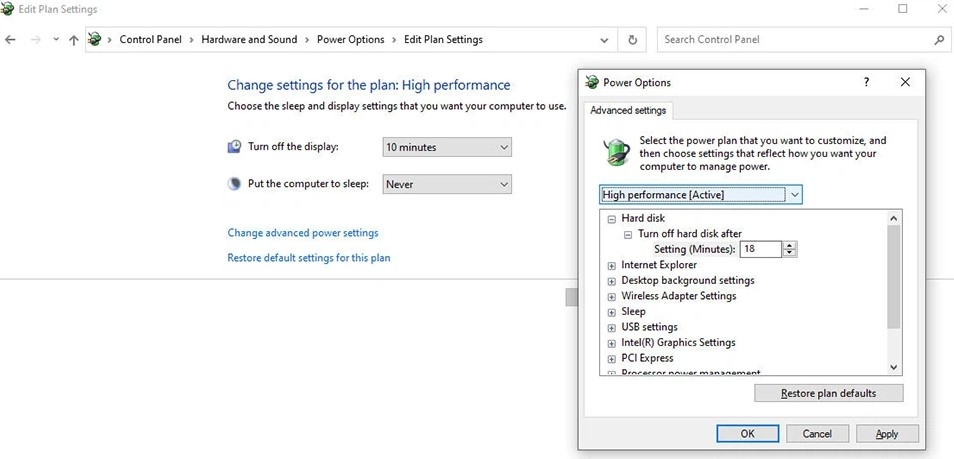Click Restore plan defaults button

pyautogui.click(x=829, y=393)
